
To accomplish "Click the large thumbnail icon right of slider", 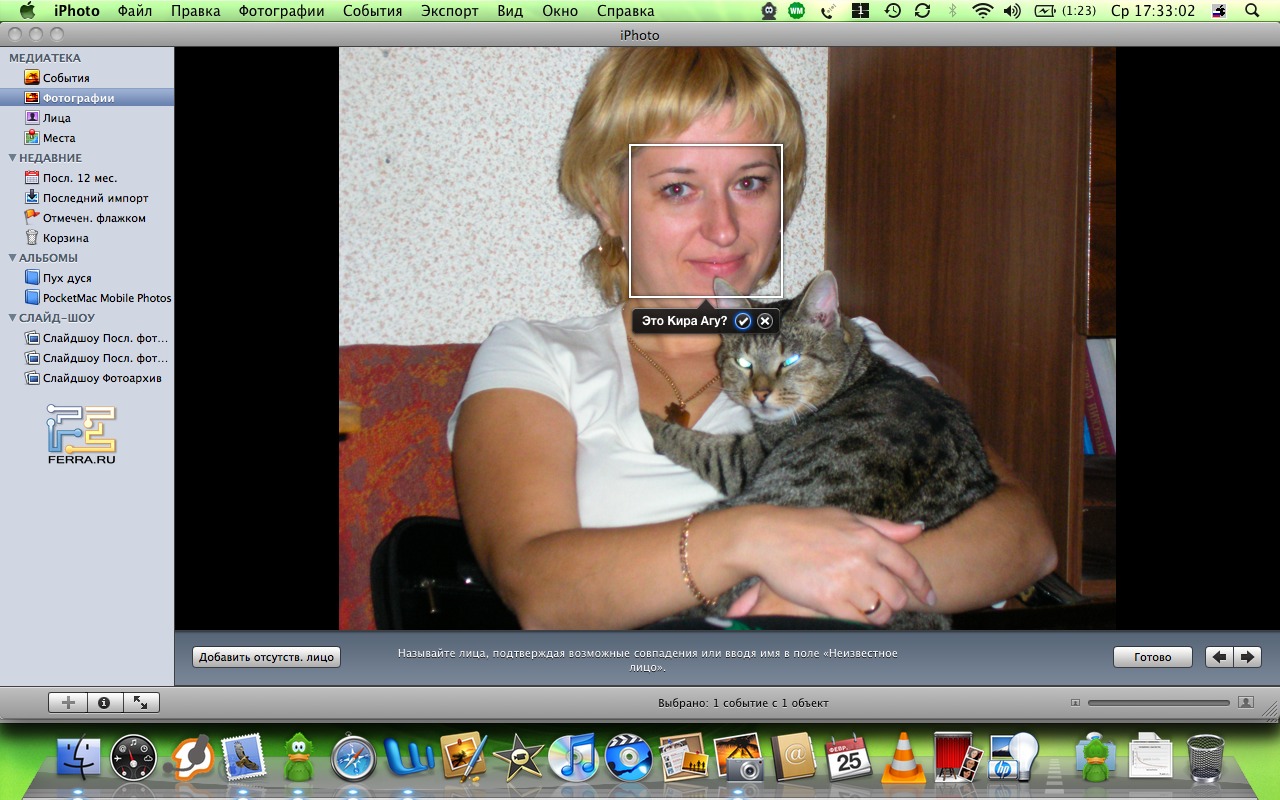I will [x=1246, y=703].
